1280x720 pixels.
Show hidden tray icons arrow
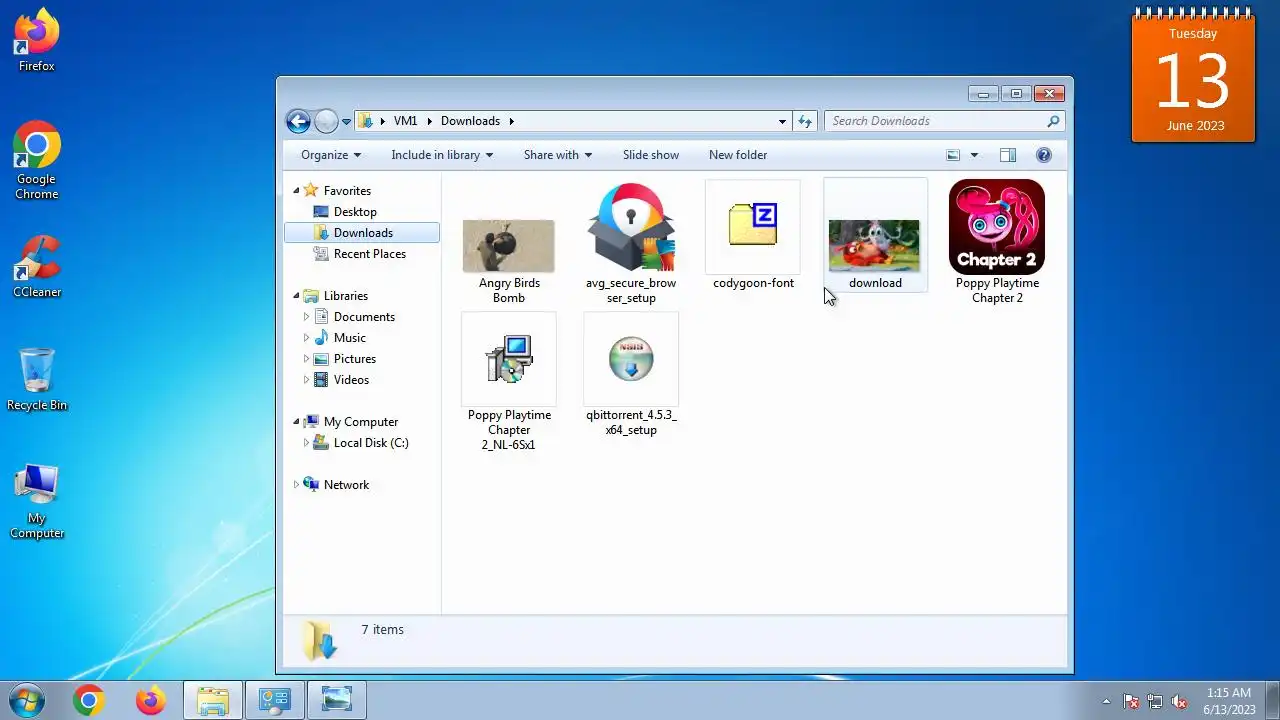[x=1105, y=701]
